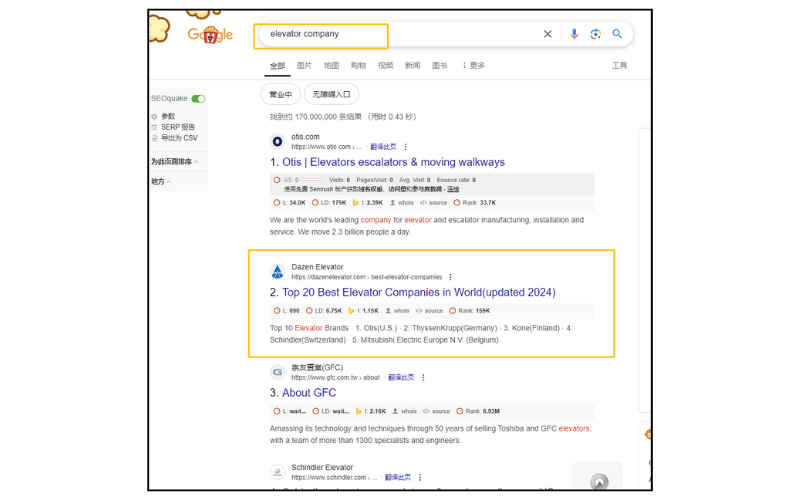Screen dimensions: 800x500
Task: Switch to the 新闻 tab
Action: pyautogui.click(x=412, y=66)
